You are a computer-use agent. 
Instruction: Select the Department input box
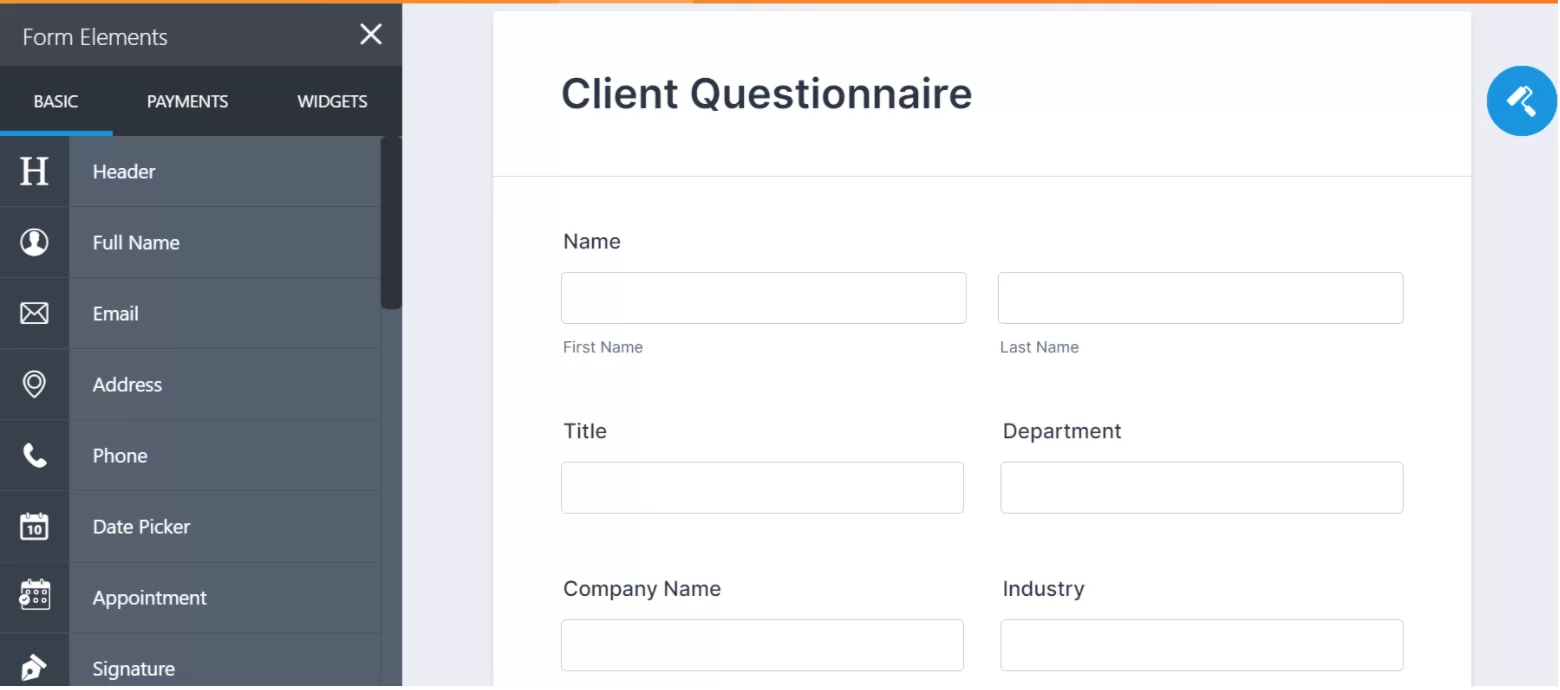pos(1200,487)
